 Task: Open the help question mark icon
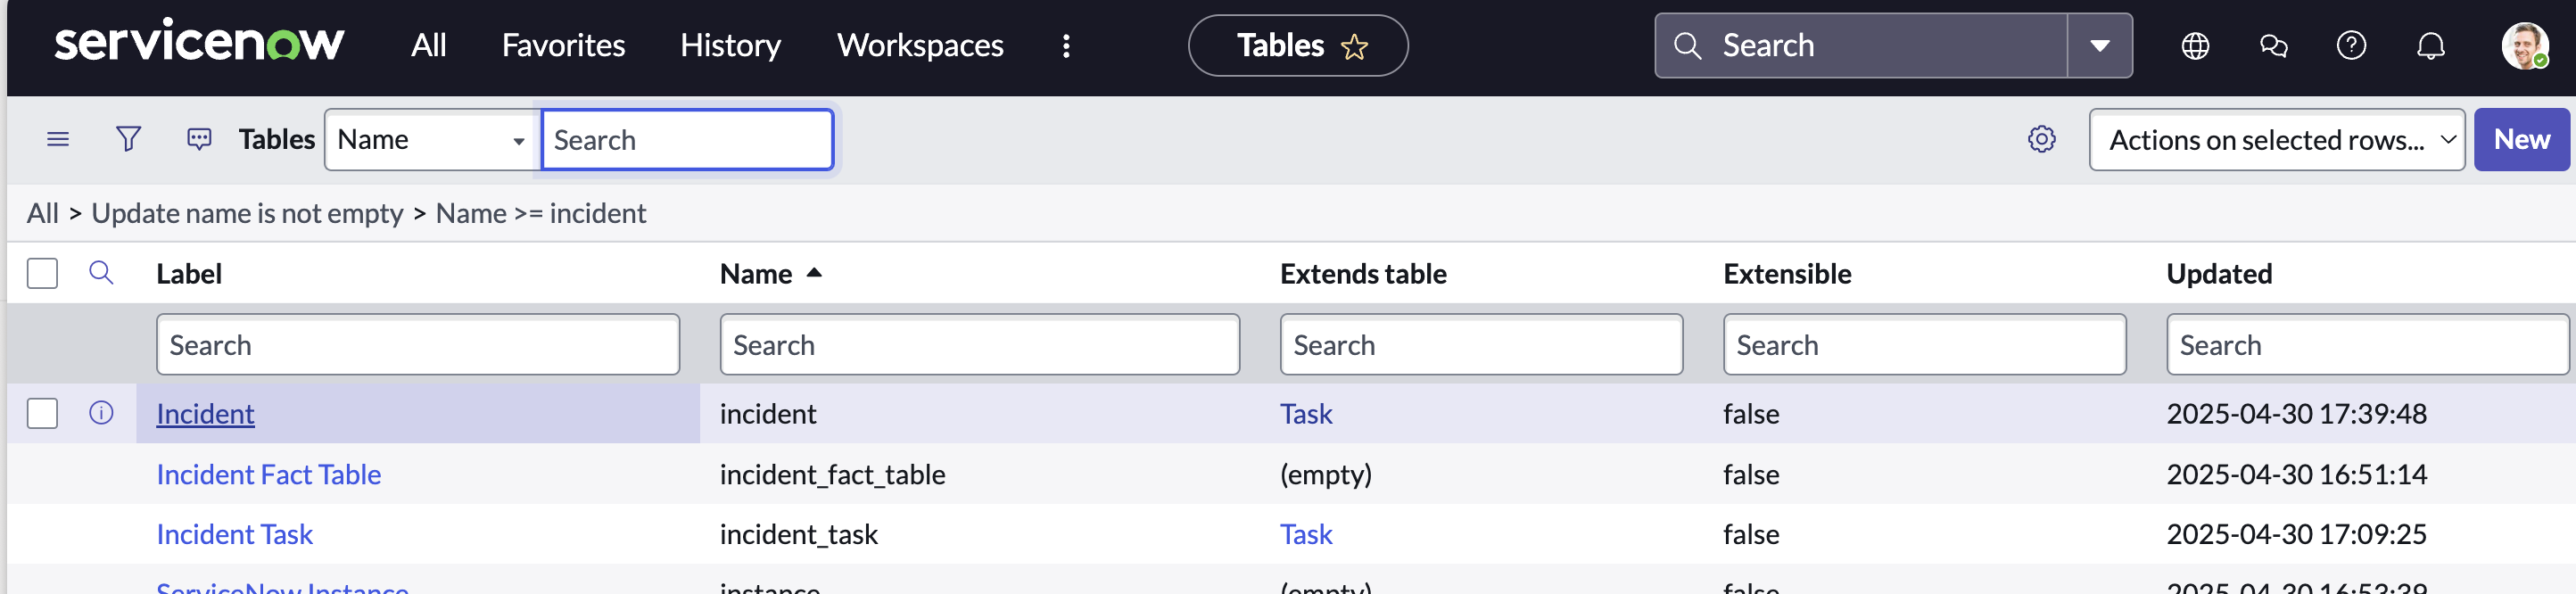click(2351, 46)
